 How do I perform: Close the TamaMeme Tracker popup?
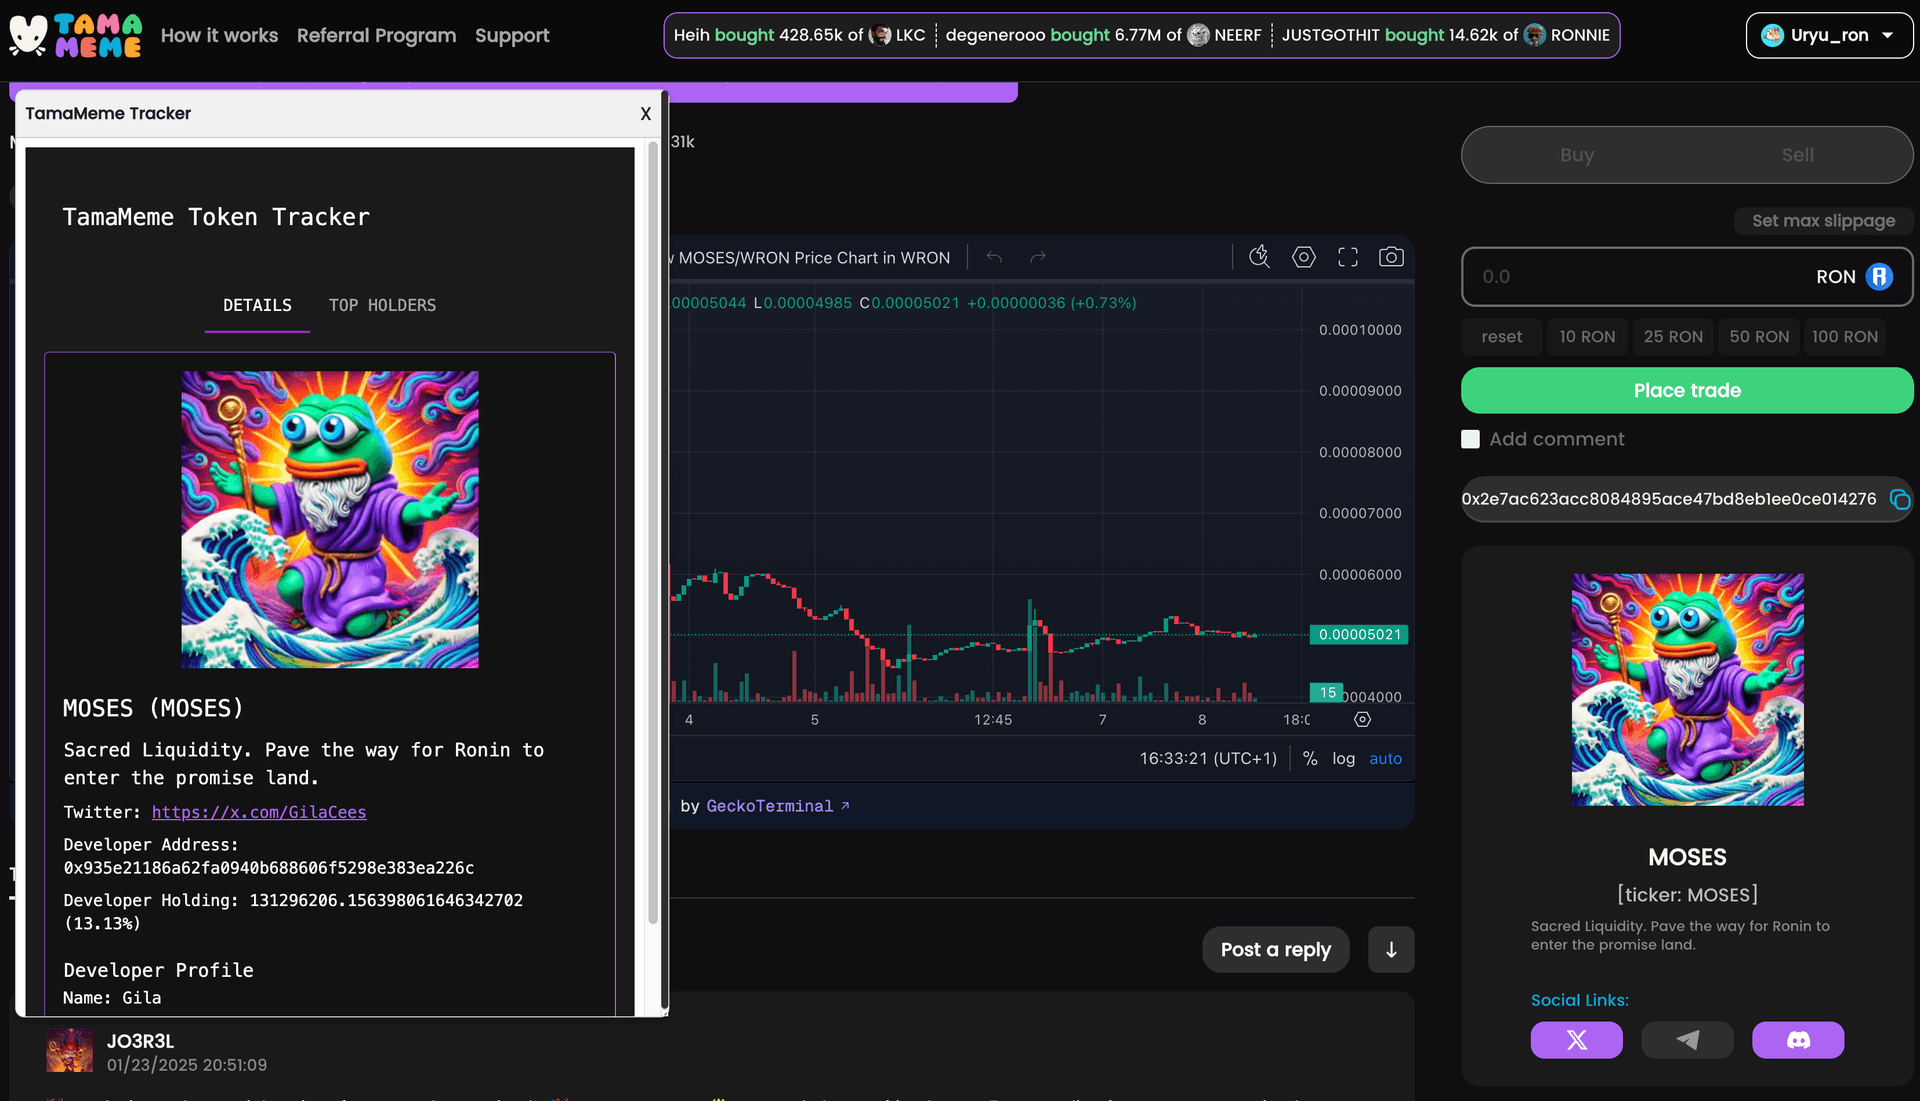[x=646, y=114]
